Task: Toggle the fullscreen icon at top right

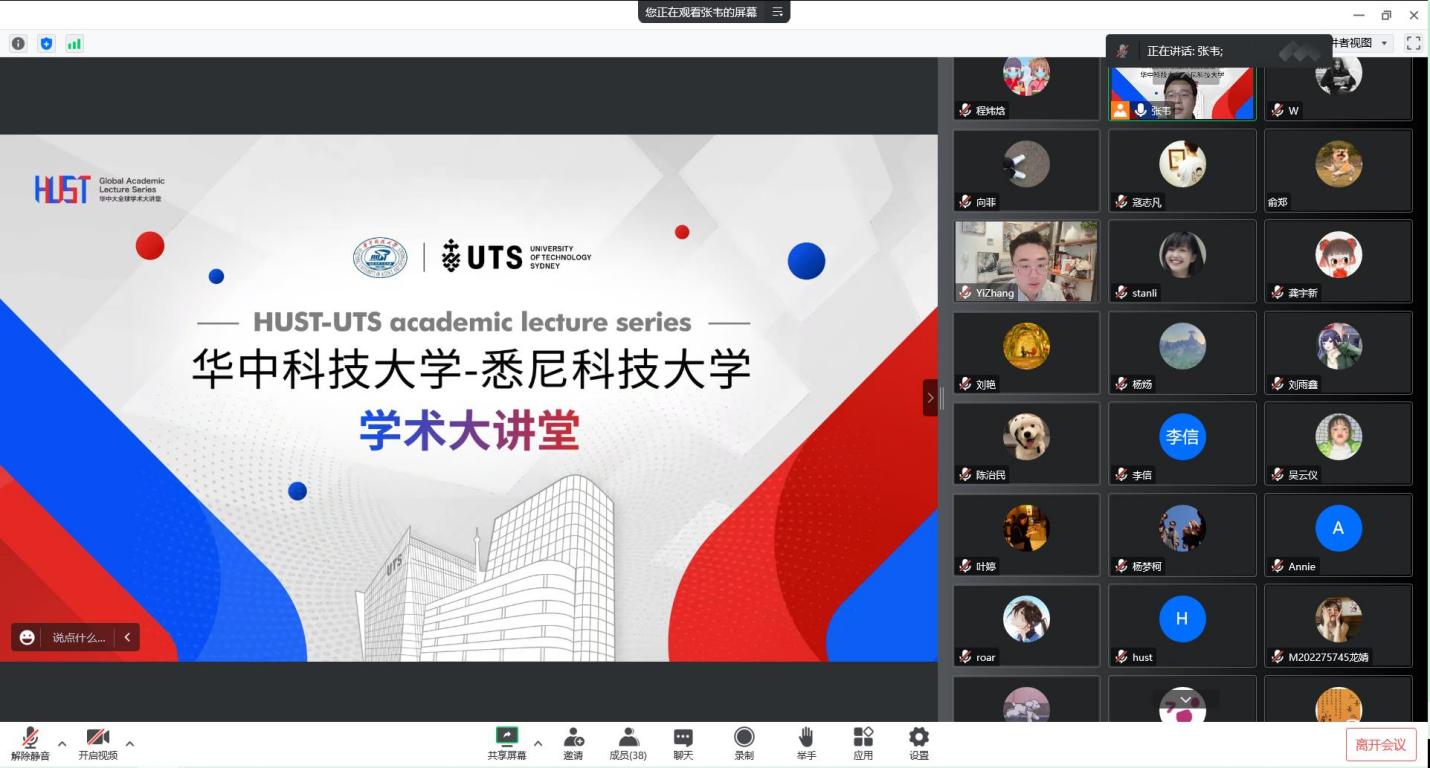Action: [x=1413, y=43]
